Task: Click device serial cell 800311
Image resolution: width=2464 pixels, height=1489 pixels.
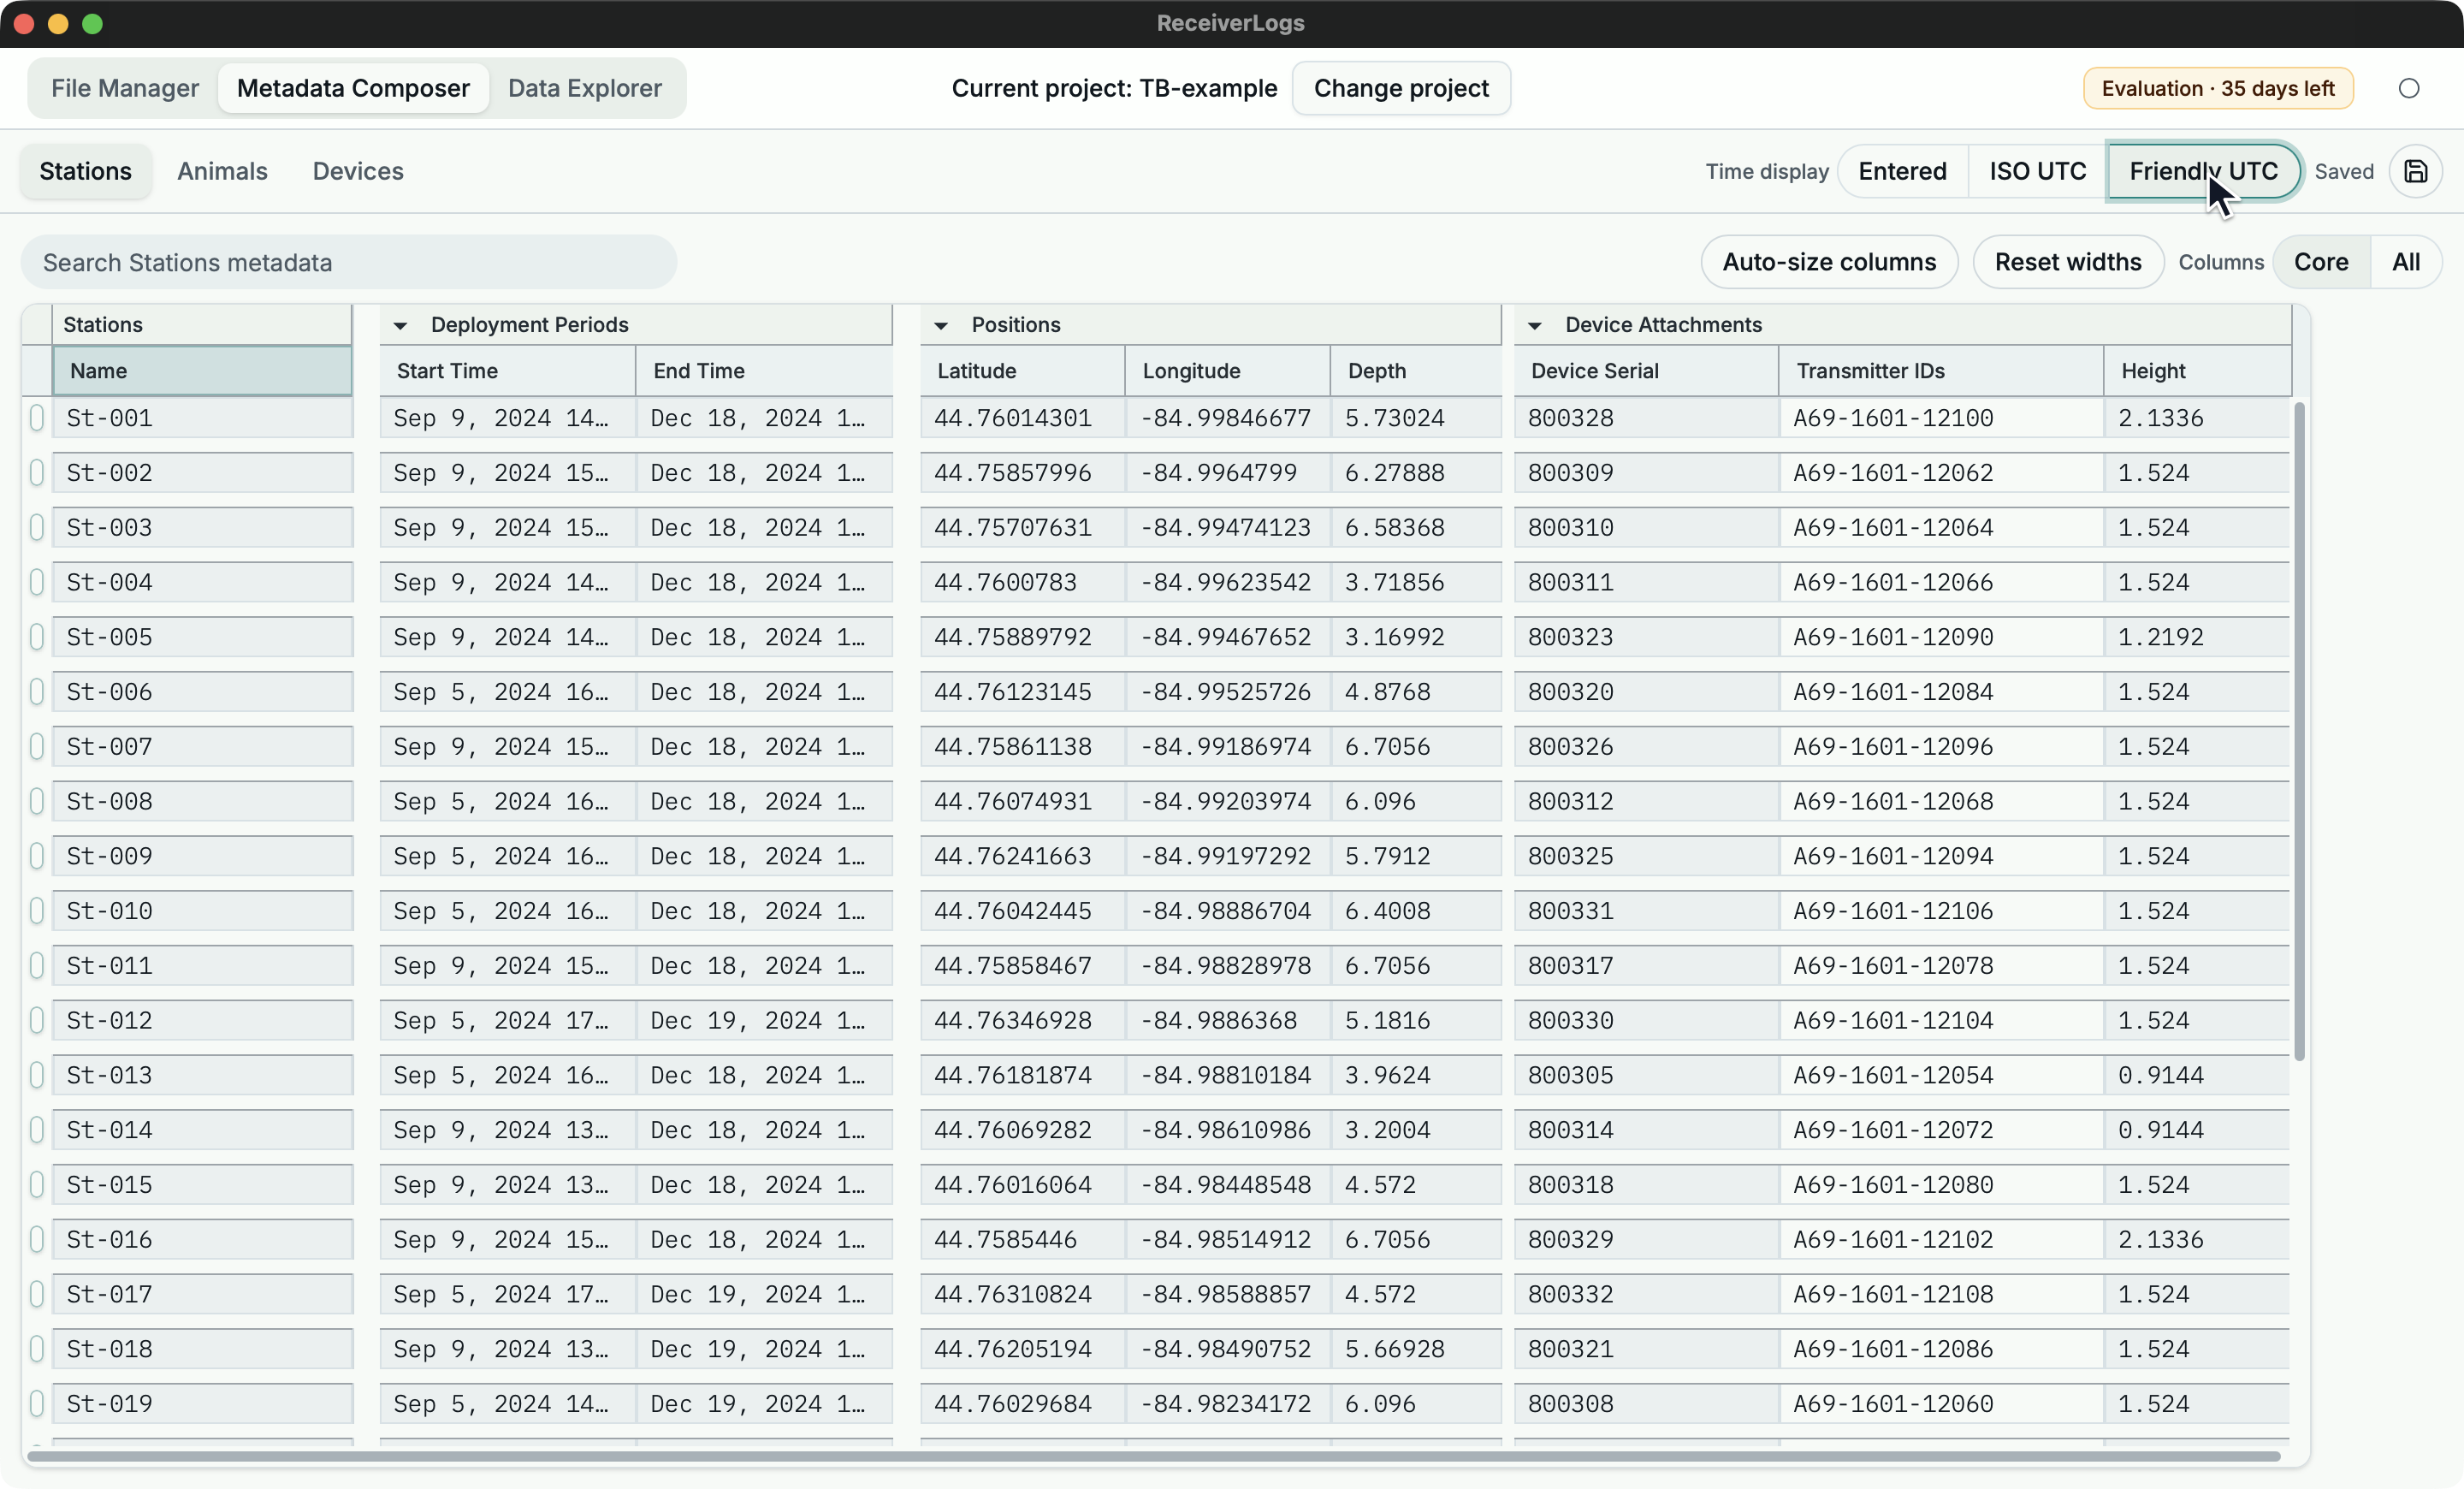Action: click(x=1646, y=582)
